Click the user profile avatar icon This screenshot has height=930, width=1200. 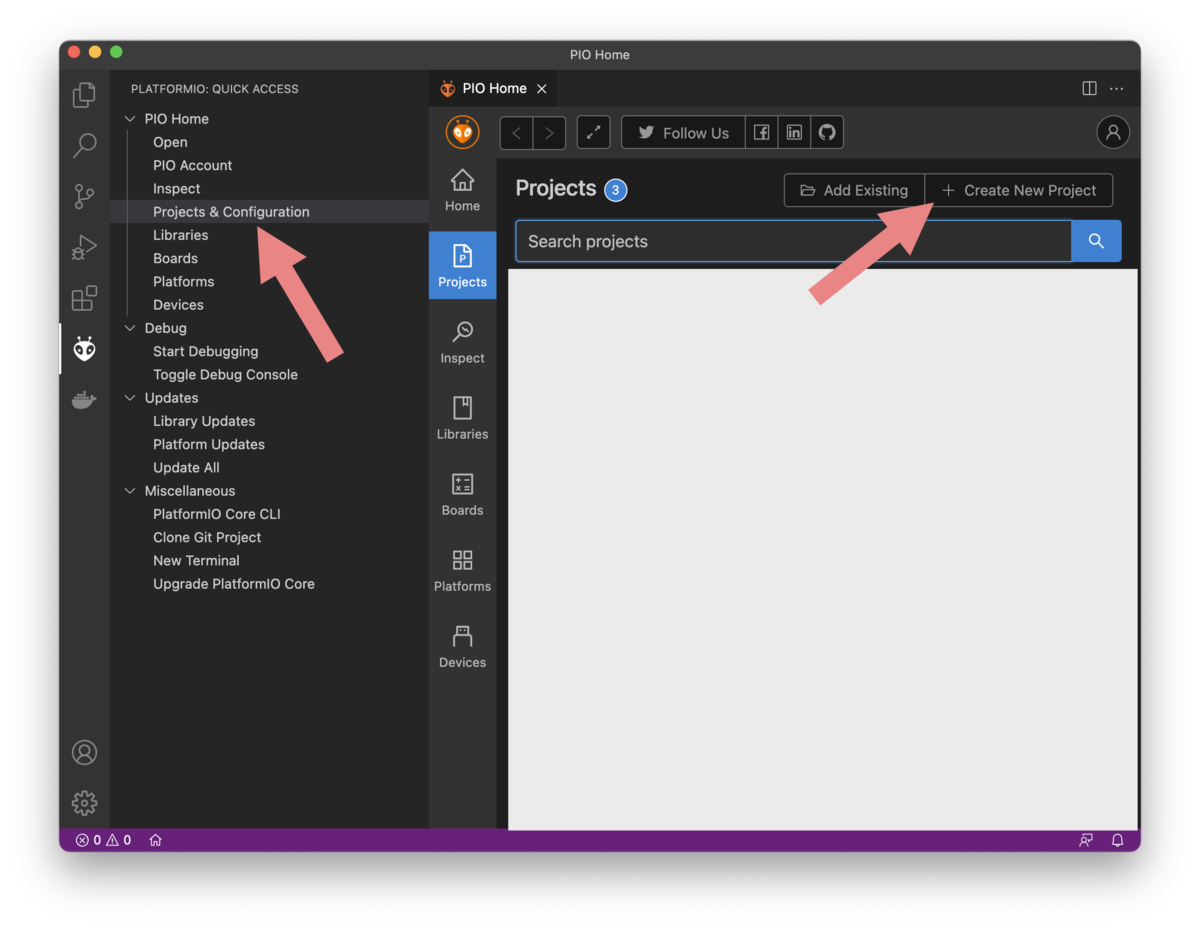click(1113, 132)
